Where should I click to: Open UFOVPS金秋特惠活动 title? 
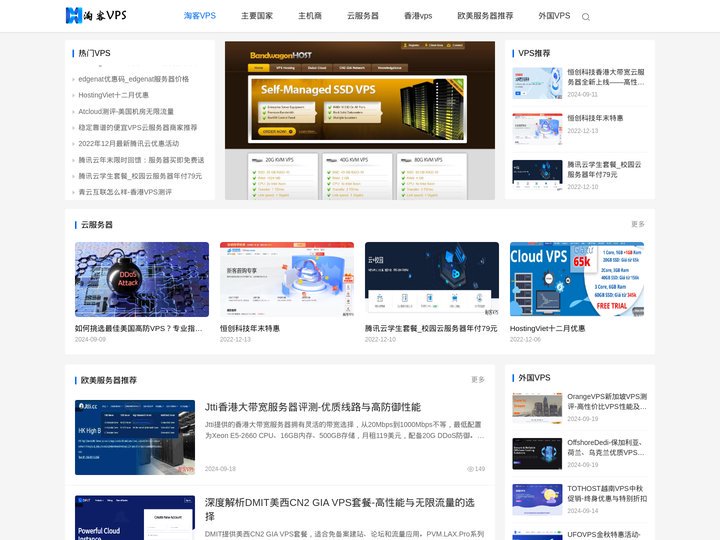(603, 534)
